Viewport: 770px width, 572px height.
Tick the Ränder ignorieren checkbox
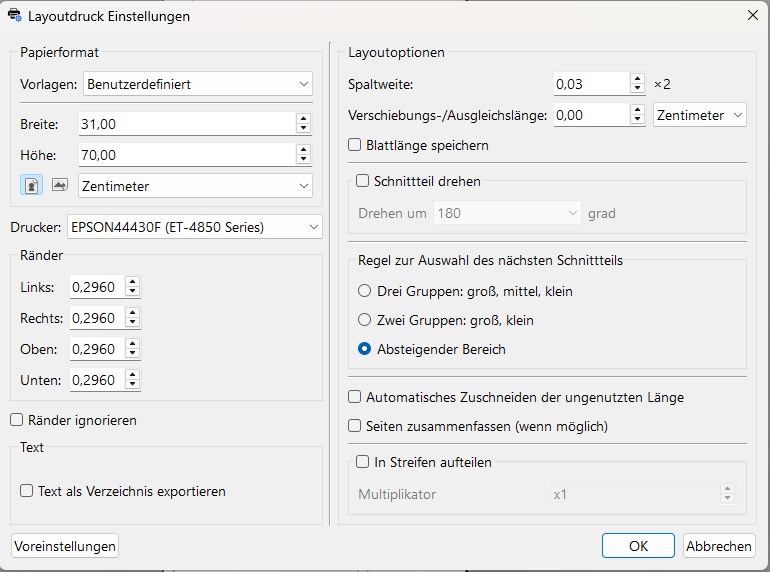17,421
